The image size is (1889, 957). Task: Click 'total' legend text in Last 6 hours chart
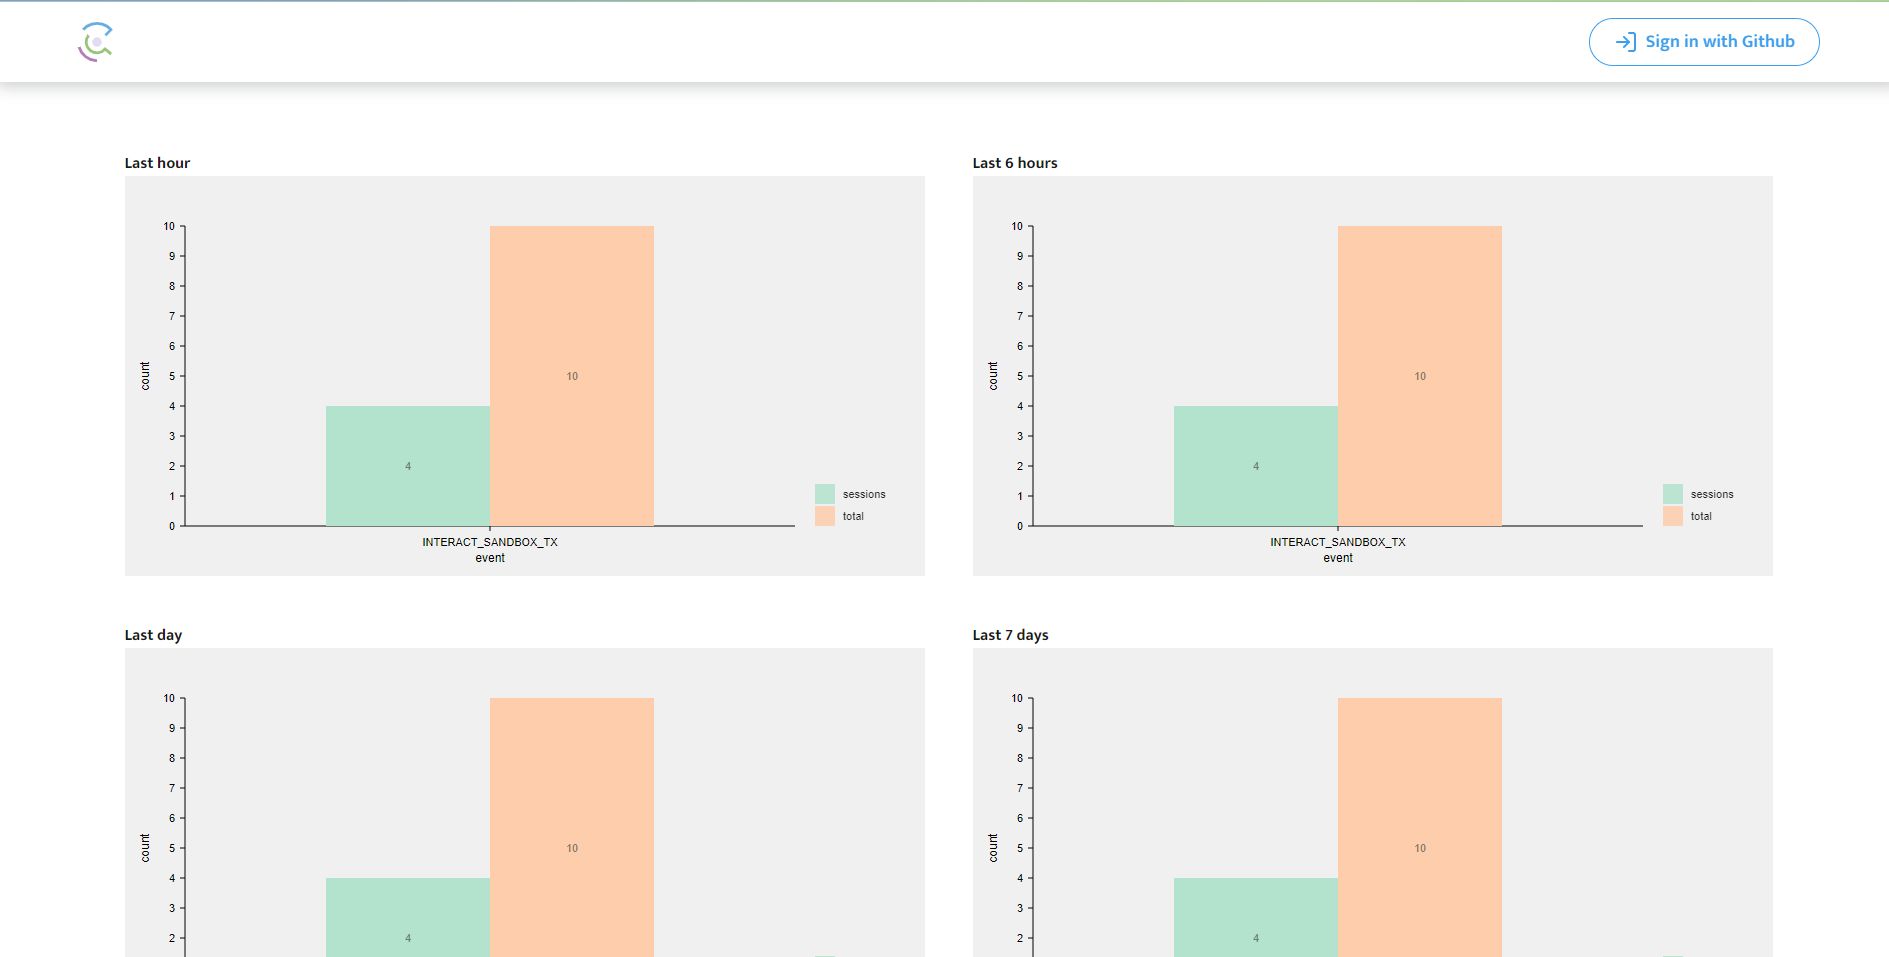1701,516
